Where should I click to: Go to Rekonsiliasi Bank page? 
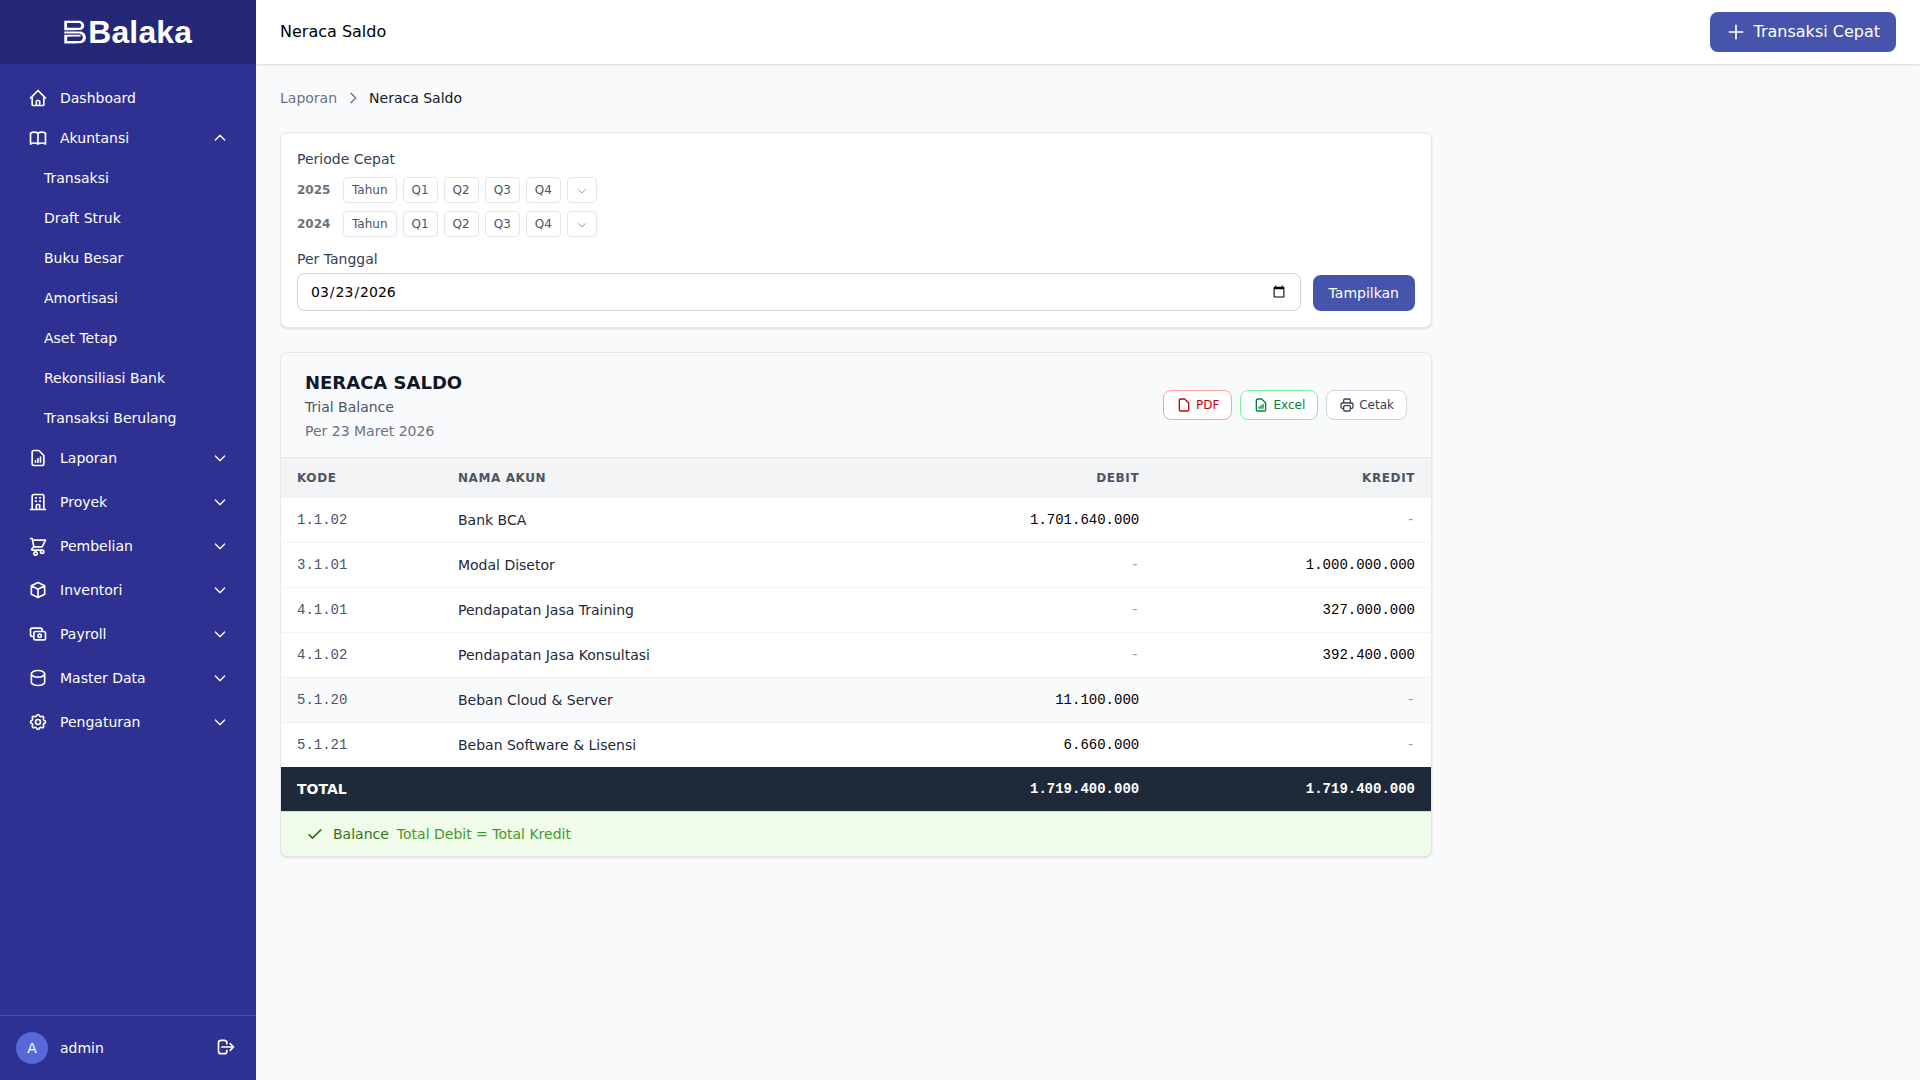(104, 378)
